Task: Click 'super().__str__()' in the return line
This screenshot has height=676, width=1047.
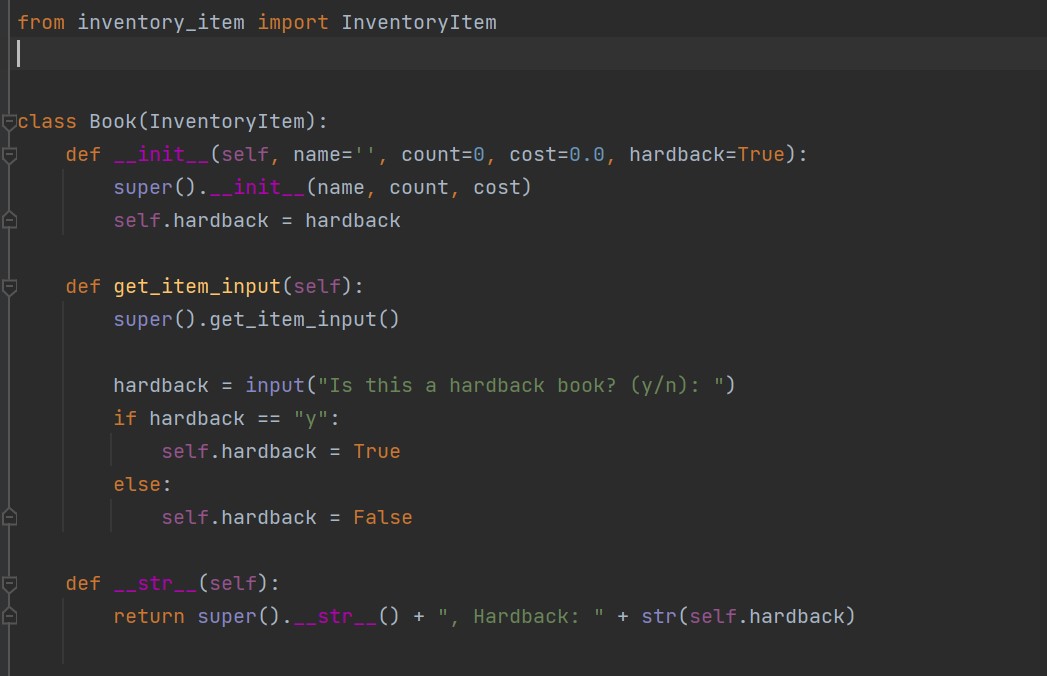Action: point(298,616)
